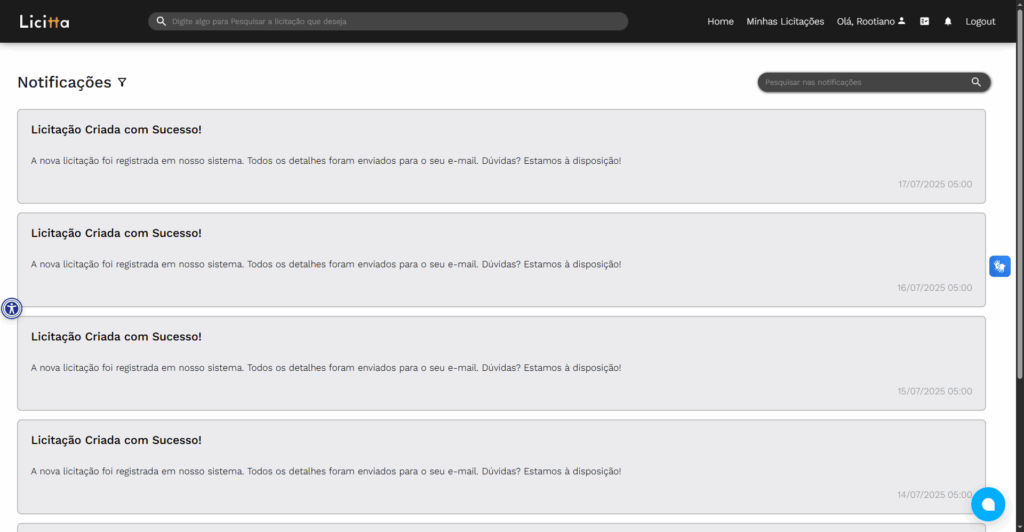
Task: Click Logout in the navbar
Action: coord(980,22)
